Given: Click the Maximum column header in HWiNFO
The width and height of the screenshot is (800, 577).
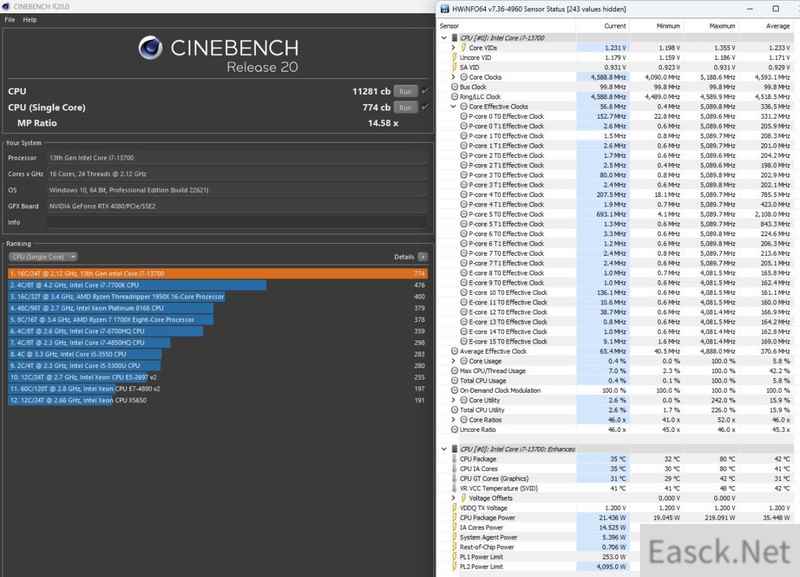Looking at the screenshot, I should [x=722, y=26].
